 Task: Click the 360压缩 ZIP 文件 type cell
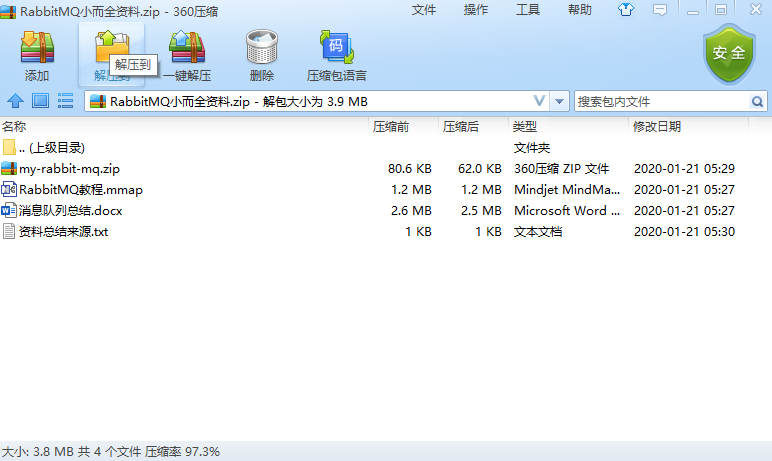click(562, 168)
